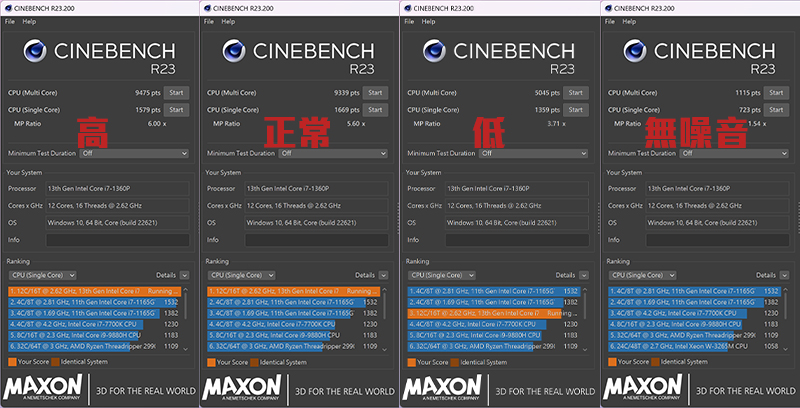This screenshot has width=800, height=408.
Task: Open CPU (Single Core) ranking dropdown in 9475 pts window
Action: click(42, 275)
